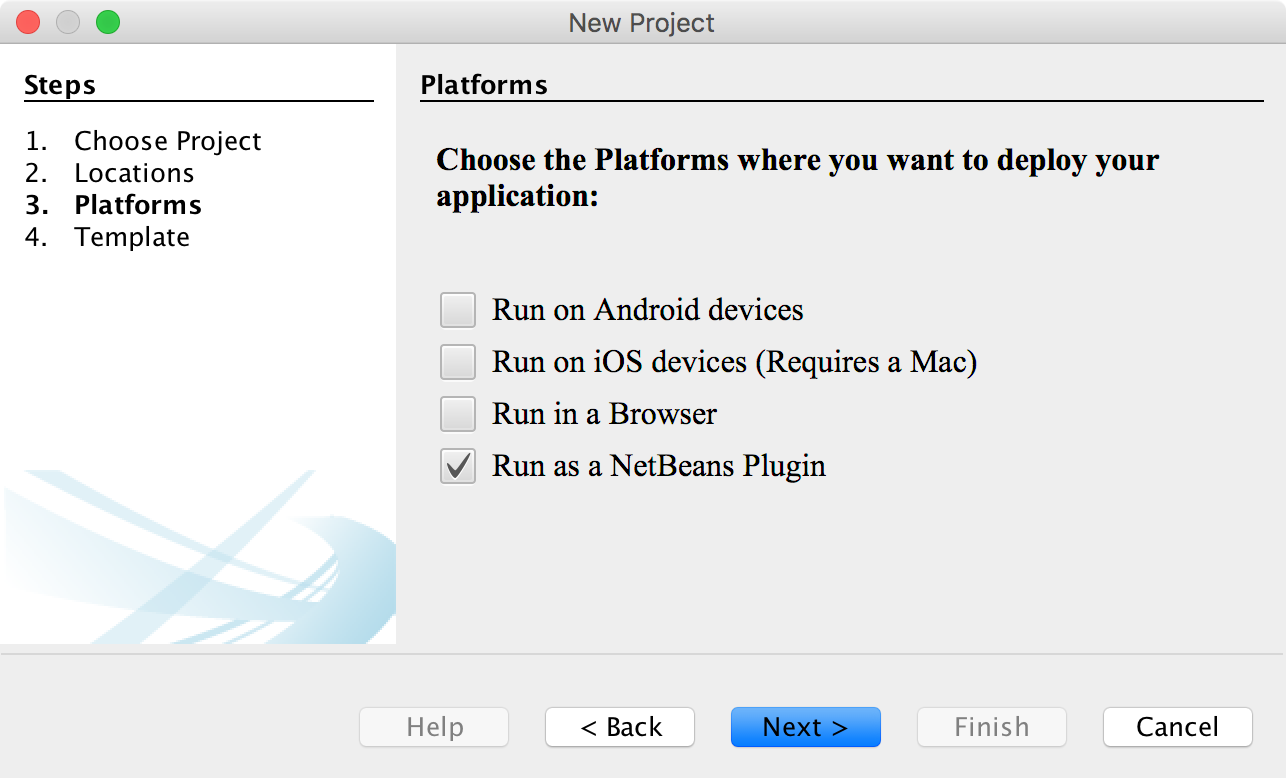Uncheck Run as a NetBeans Plugin
Viewport: 1286px width, 778px height.
click(x=458, y=466)
